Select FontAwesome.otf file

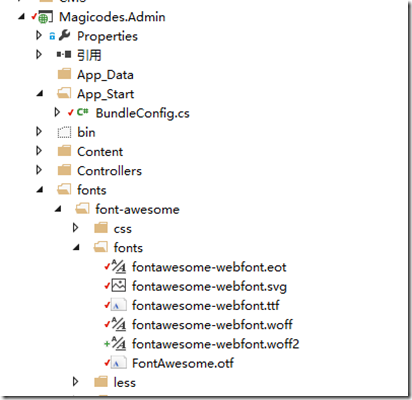(x=183, y=363)
